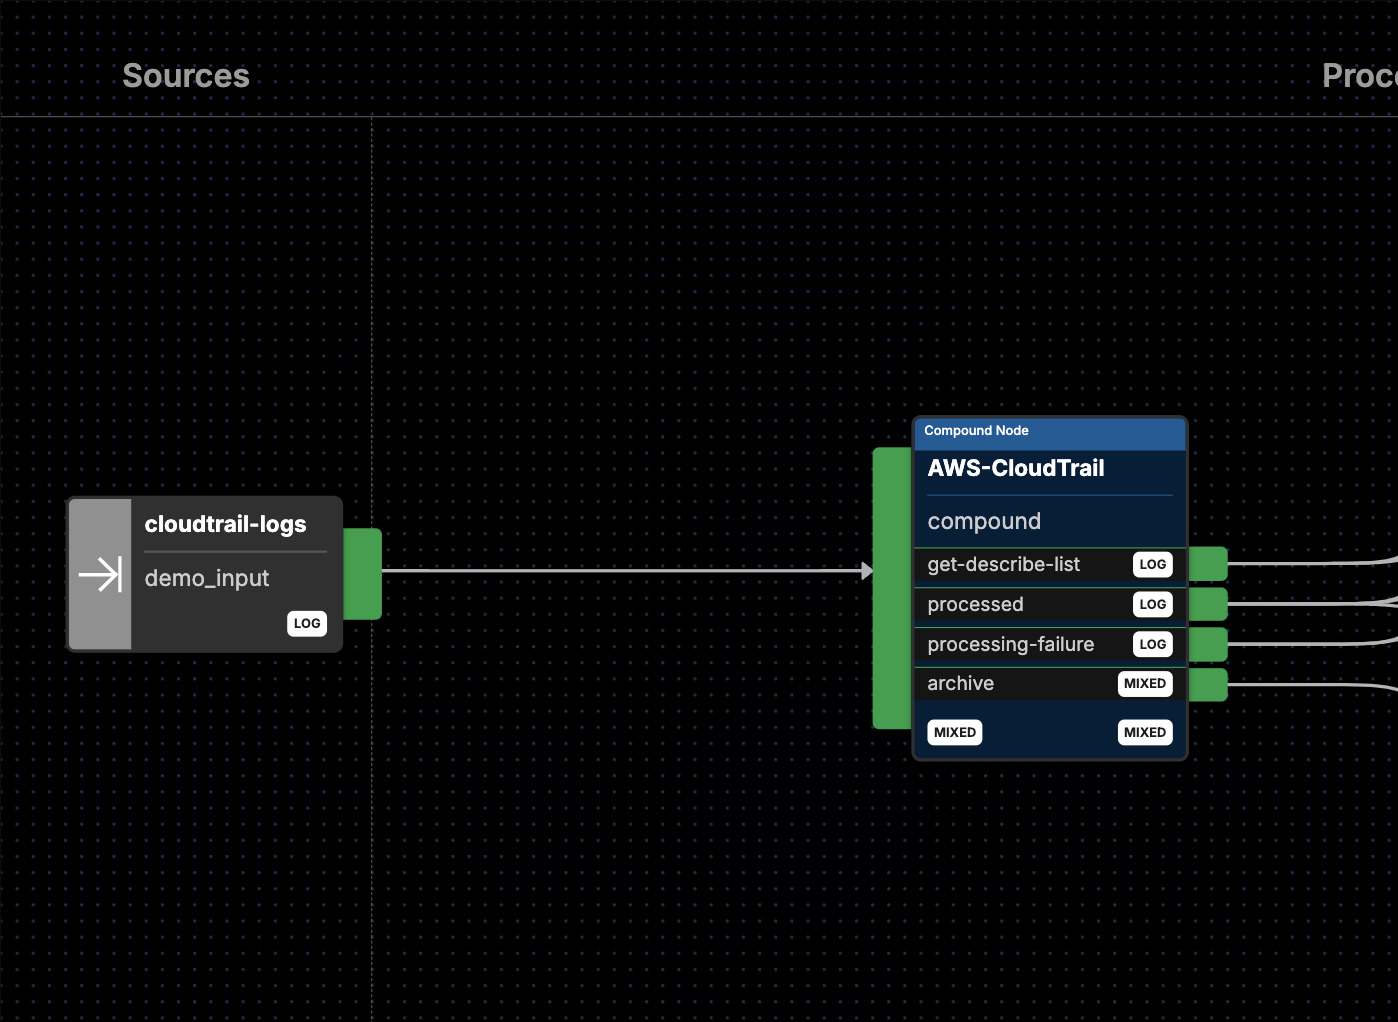Click the processed row's green output port
Image resolution: width=1398 pixels, height=1022 pixels.
tap(1208, 604)
